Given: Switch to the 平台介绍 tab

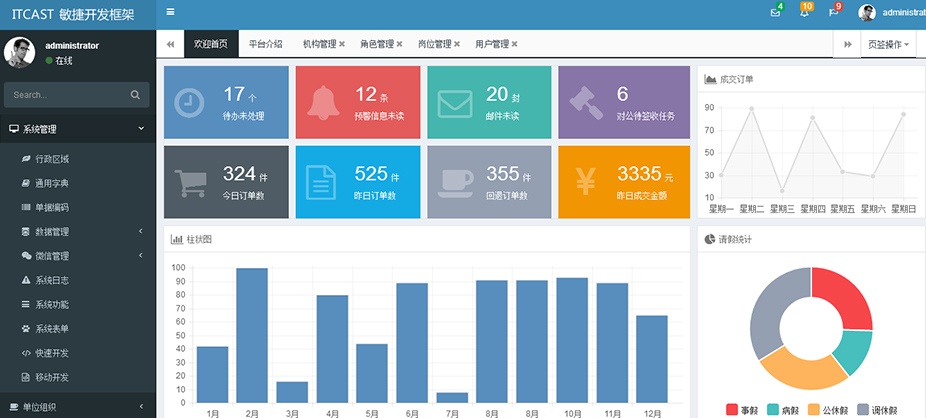Looking at the screenshot, I should [265, 44].
